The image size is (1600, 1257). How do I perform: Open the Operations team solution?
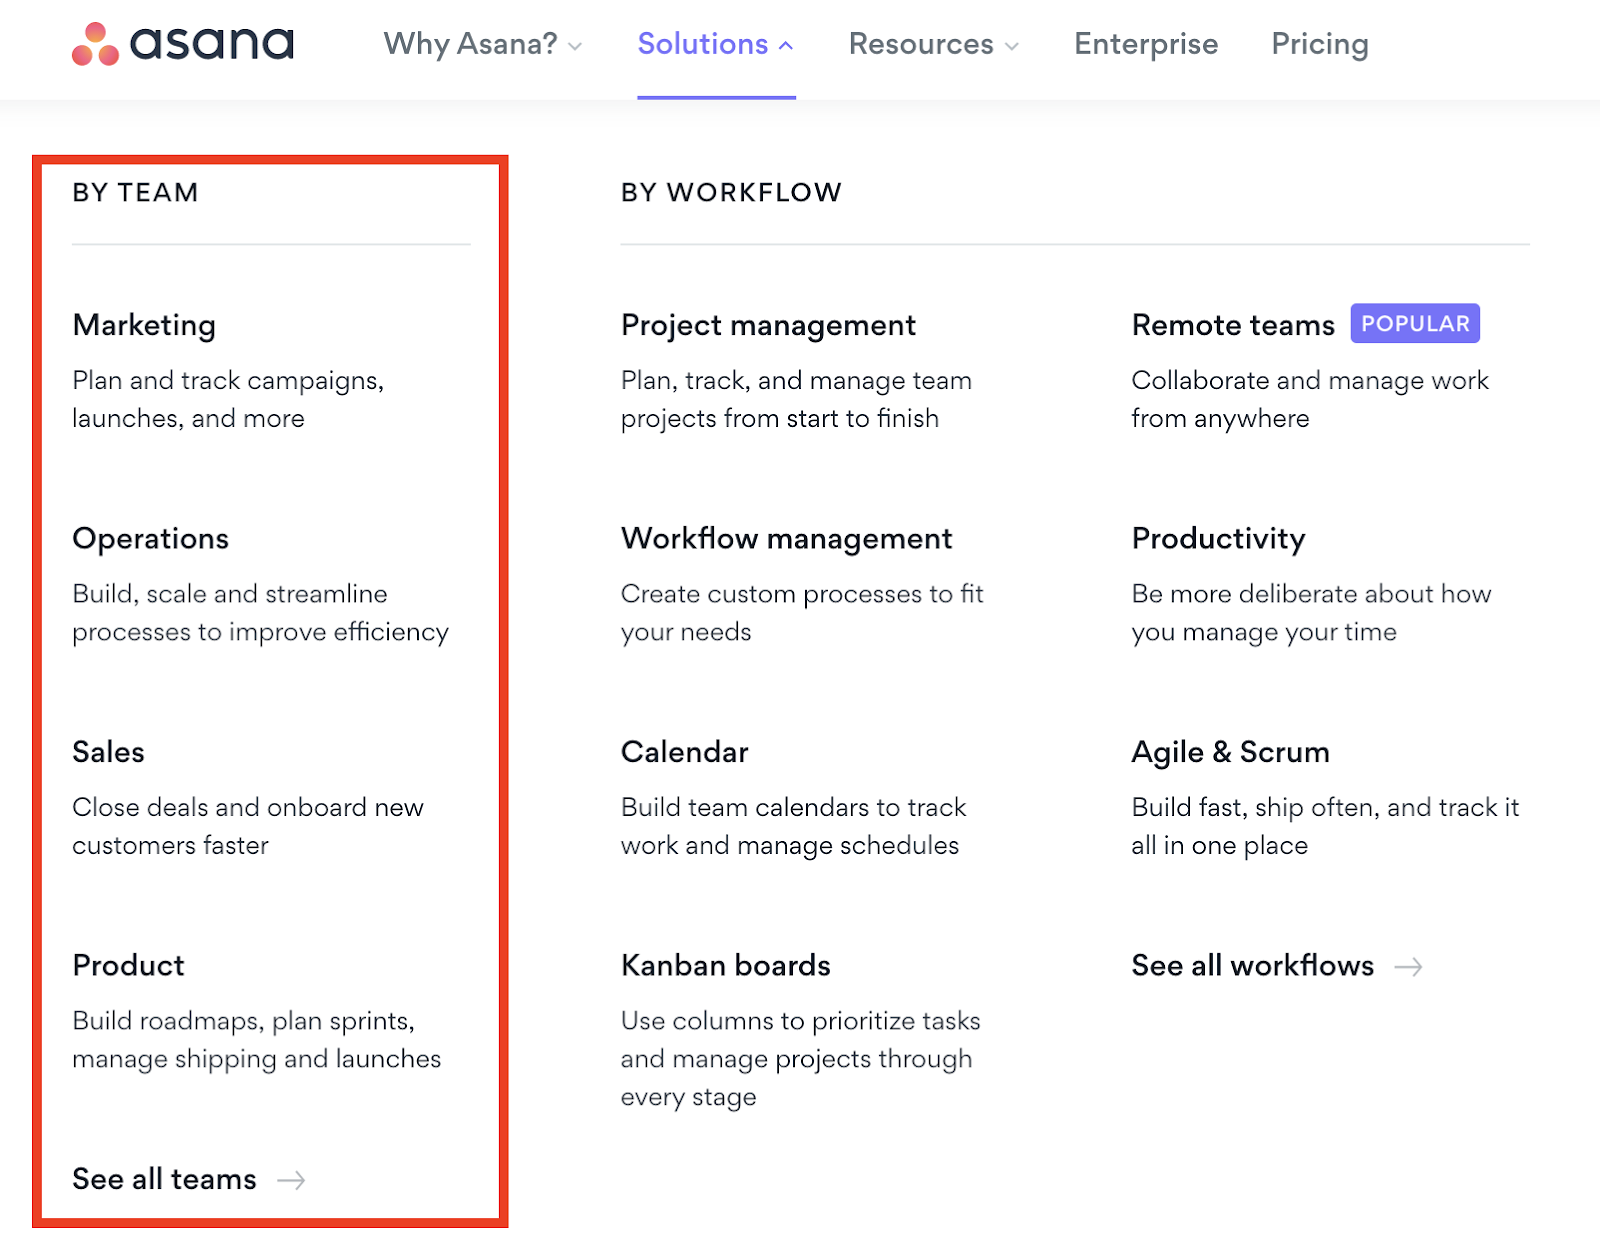pos(151,538)
